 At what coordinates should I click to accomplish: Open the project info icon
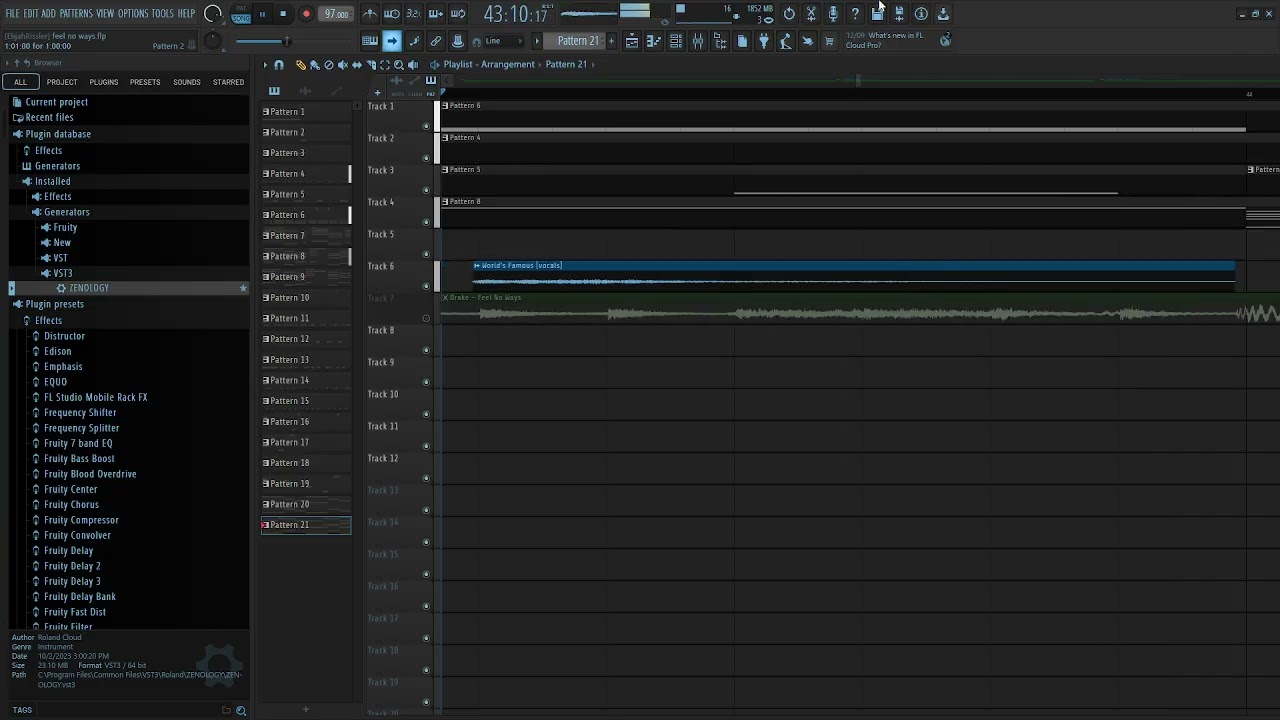(921, 14)
